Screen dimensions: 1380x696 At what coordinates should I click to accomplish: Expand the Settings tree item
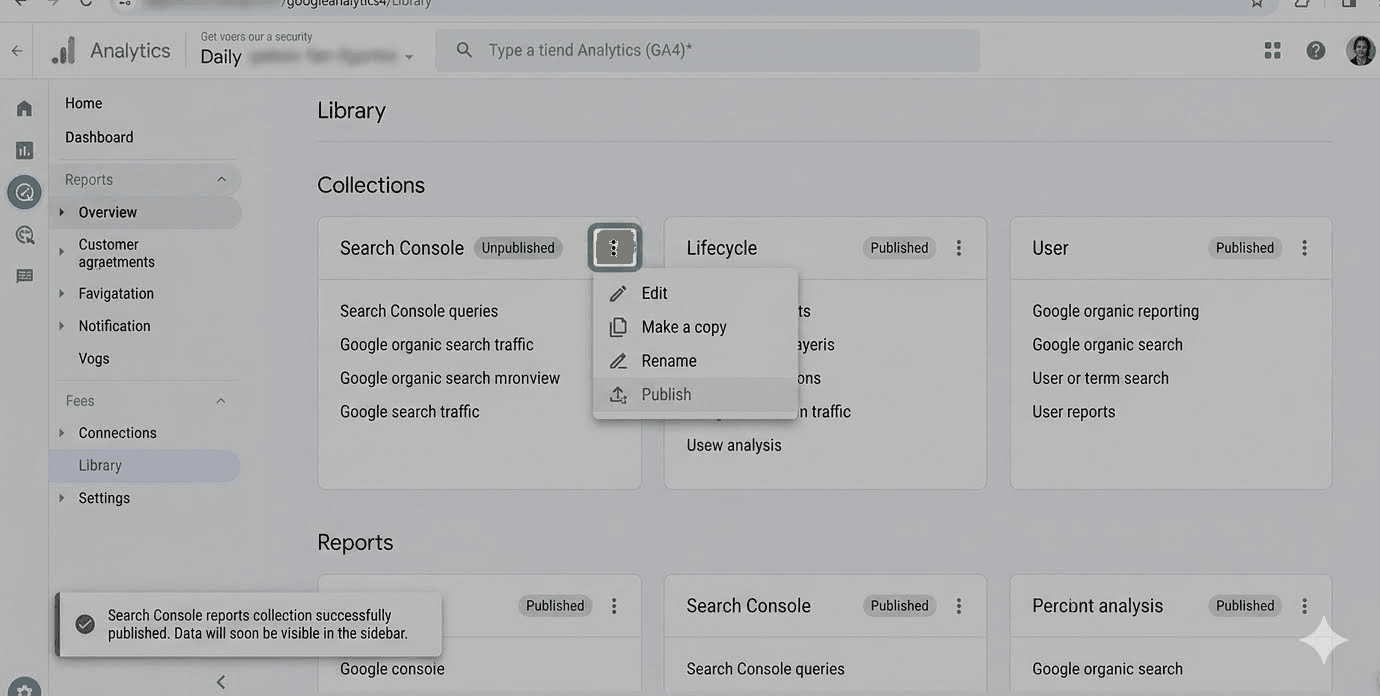[x=62, y=498]
